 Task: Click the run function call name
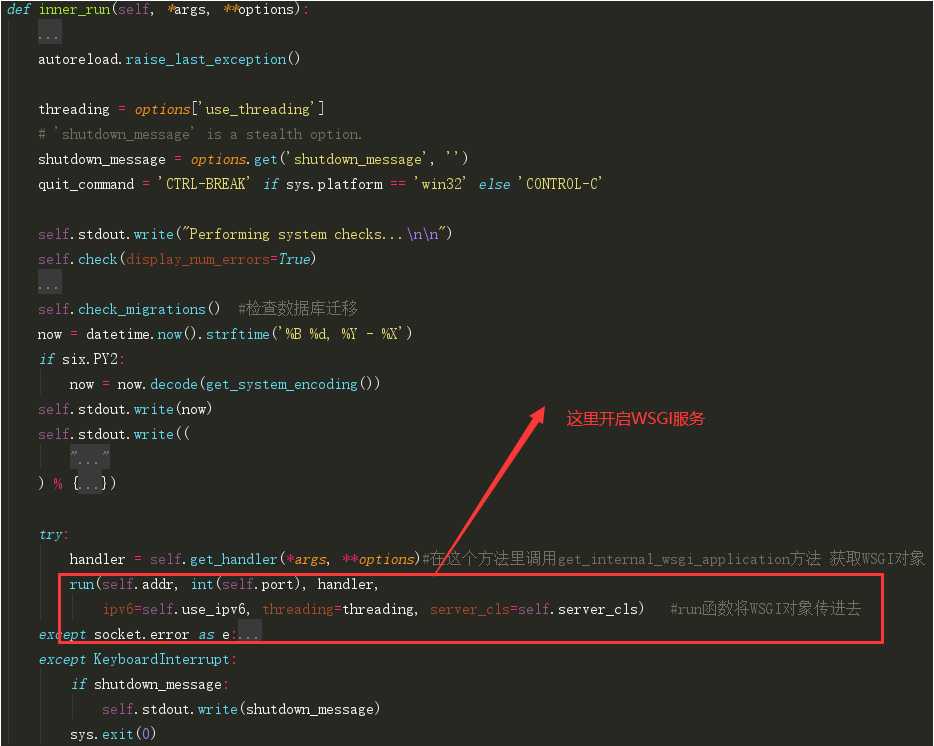pyautogui.click(x=82, y=585)
